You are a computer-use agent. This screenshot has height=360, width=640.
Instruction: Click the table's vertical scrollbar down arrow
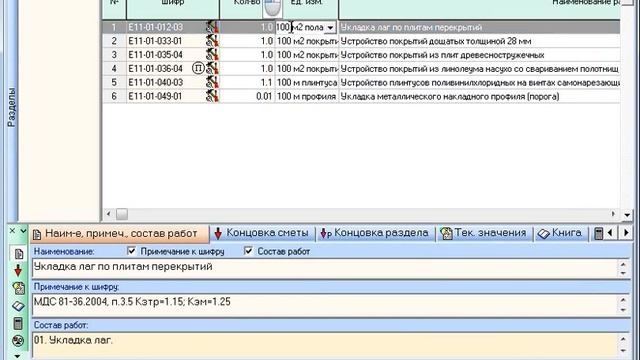click(627, 215)
